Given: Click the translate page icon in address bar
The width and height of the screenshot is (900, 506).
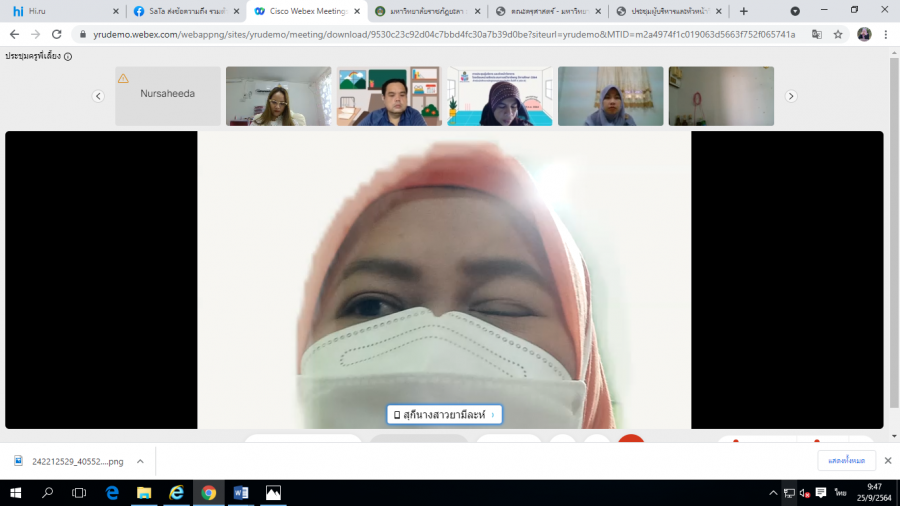Looking at the screenshot, I should (816, 34).
